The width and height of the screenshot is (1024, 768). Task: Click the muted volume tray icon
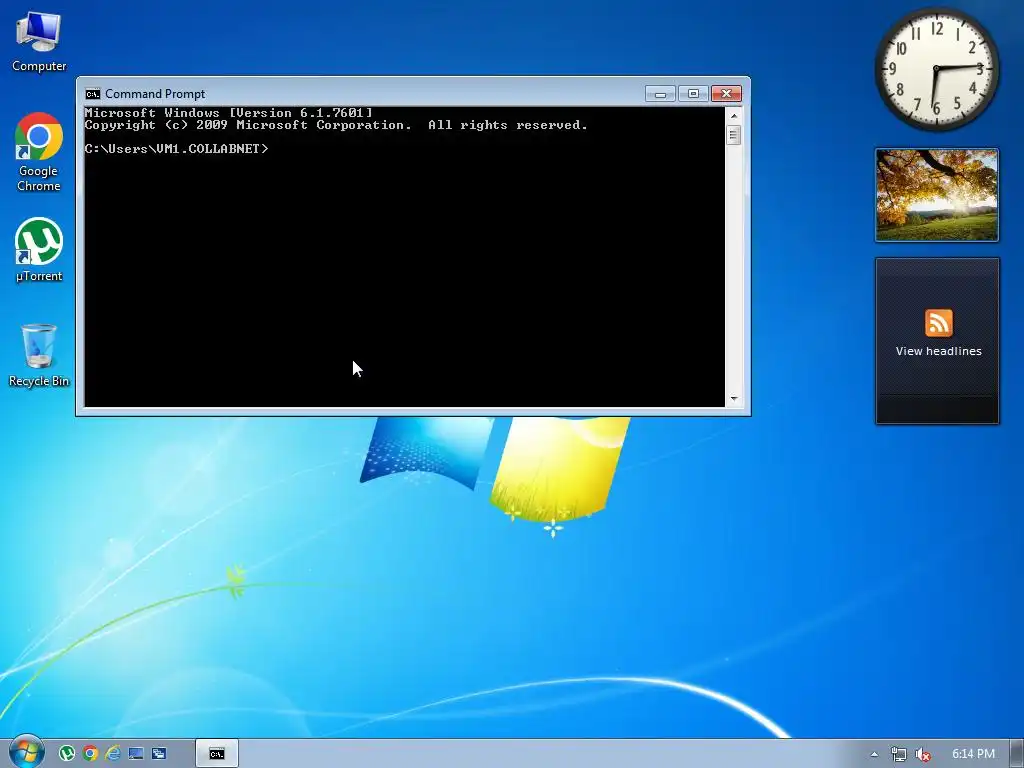pyautogui.click(x=923, y=754)
